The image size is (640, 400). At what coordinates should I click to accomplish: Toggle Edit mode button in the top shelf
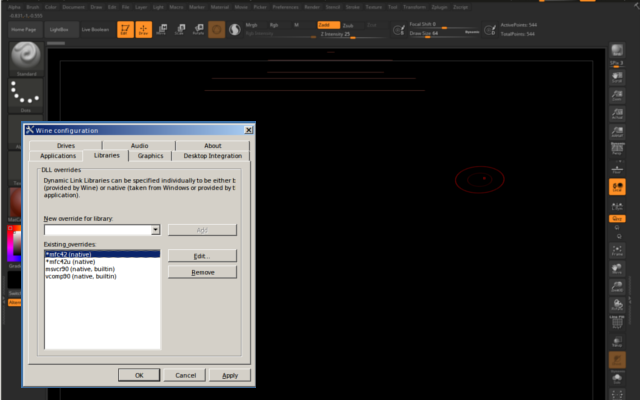point(123,30)
